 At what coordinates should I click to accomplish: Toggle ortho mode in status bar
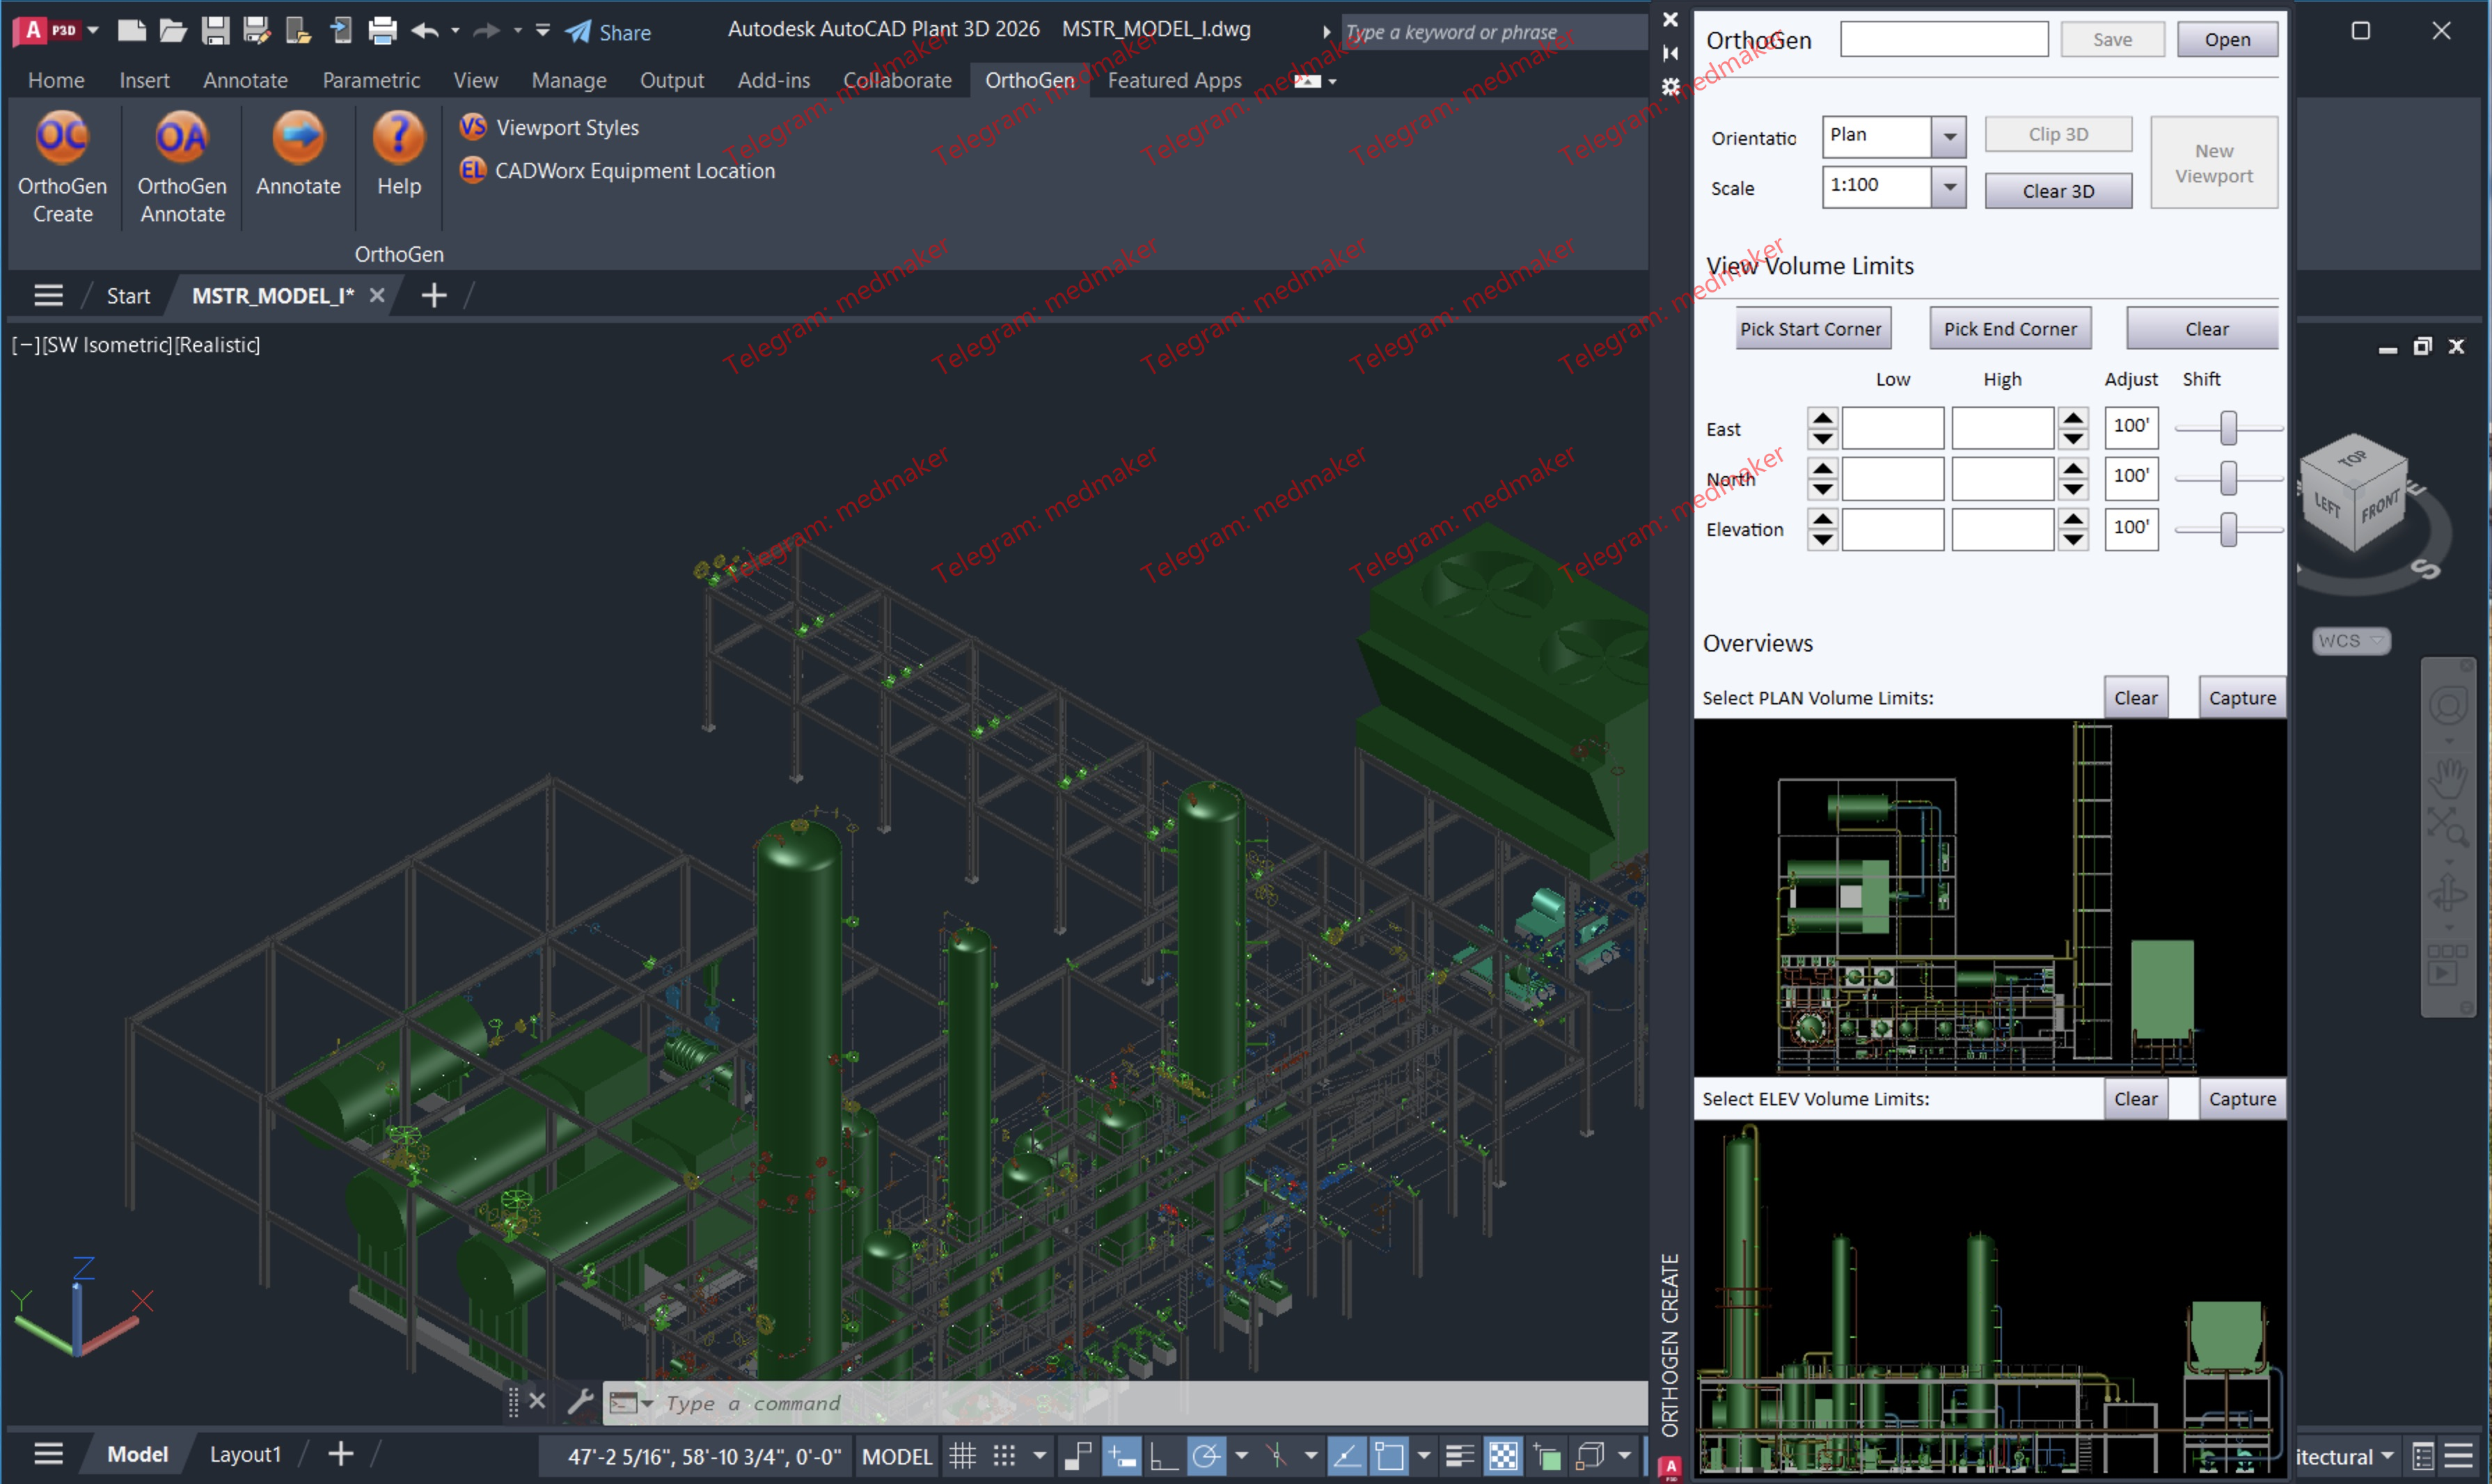point(1164,1456)
